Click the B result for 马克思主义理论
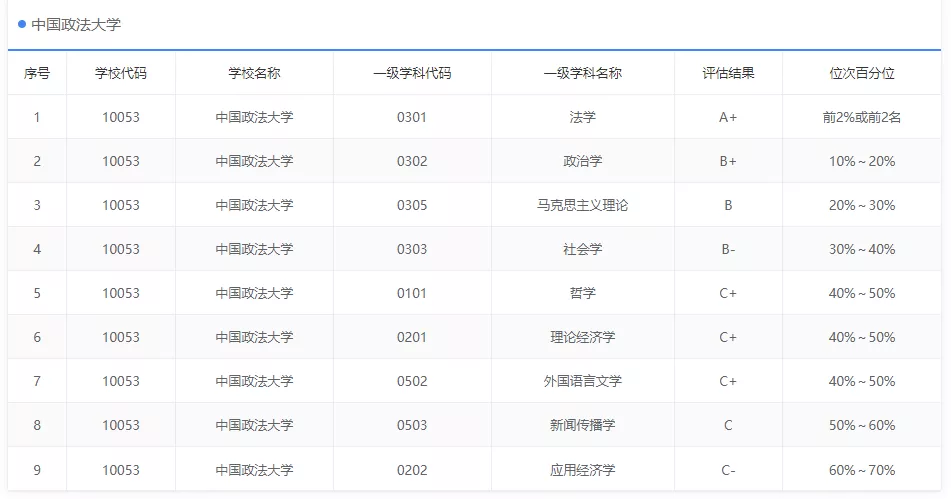Screen dimensions: 951x499 click(x=728, y=205)
